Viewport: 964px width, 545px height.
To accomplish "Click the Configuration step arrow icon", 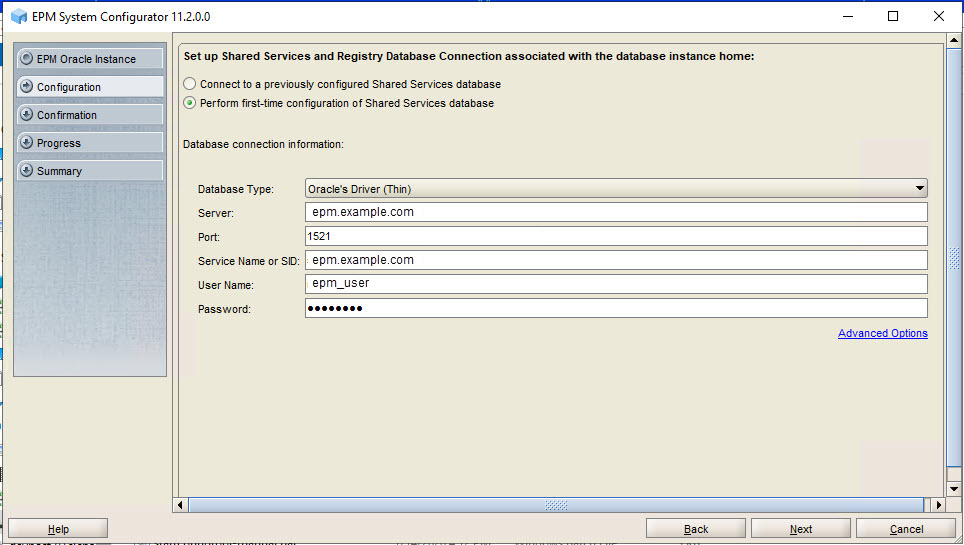I will pos(26,87).
